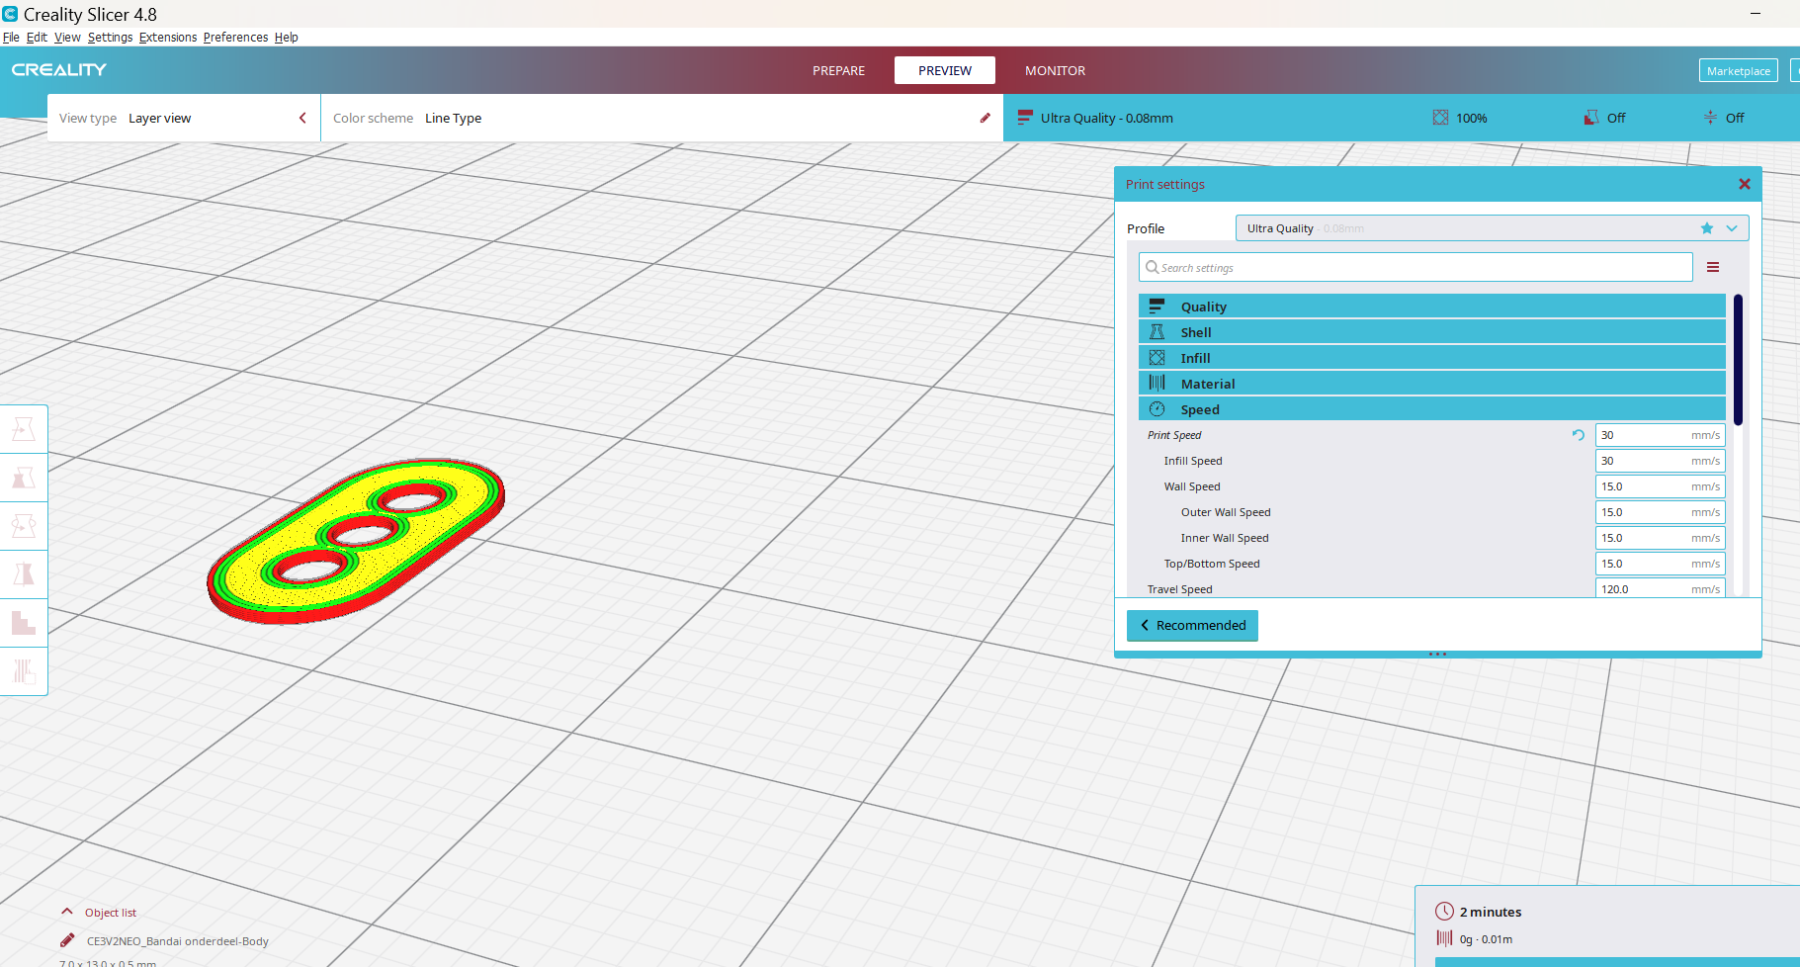
Task: Click the 0g · 0.01m material estimate
Action: point(1486,939)
